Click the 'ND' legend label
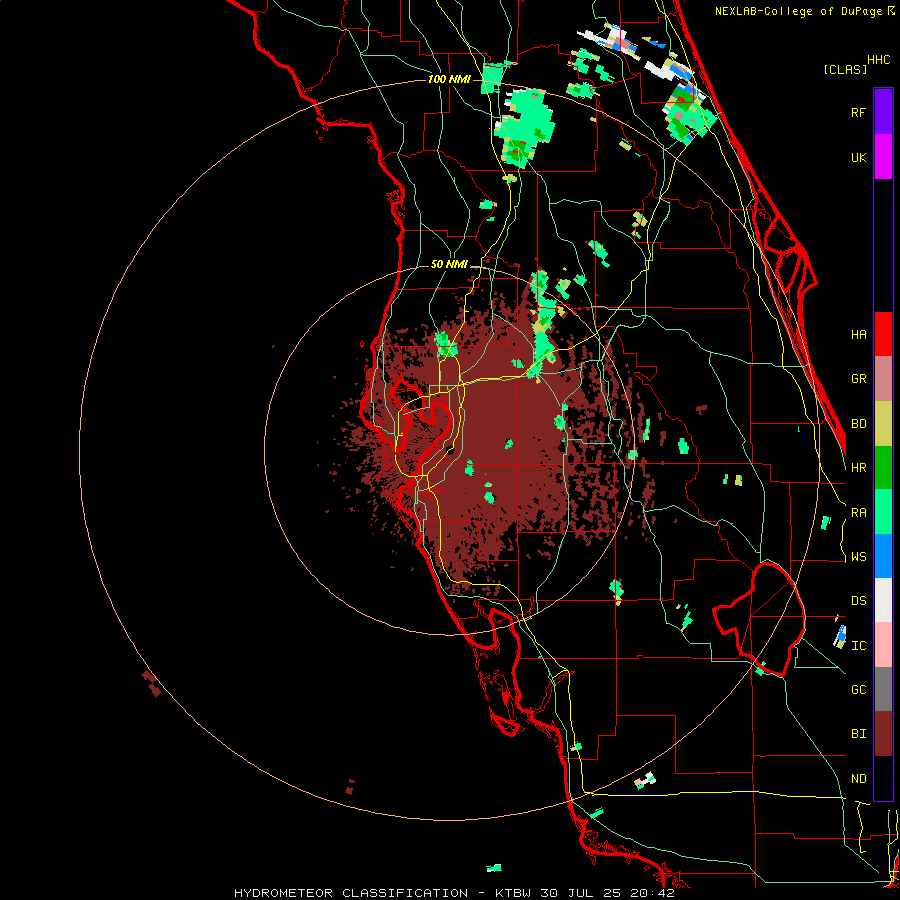The height and width of the screenshot is (900, 900). pos(858,779)
